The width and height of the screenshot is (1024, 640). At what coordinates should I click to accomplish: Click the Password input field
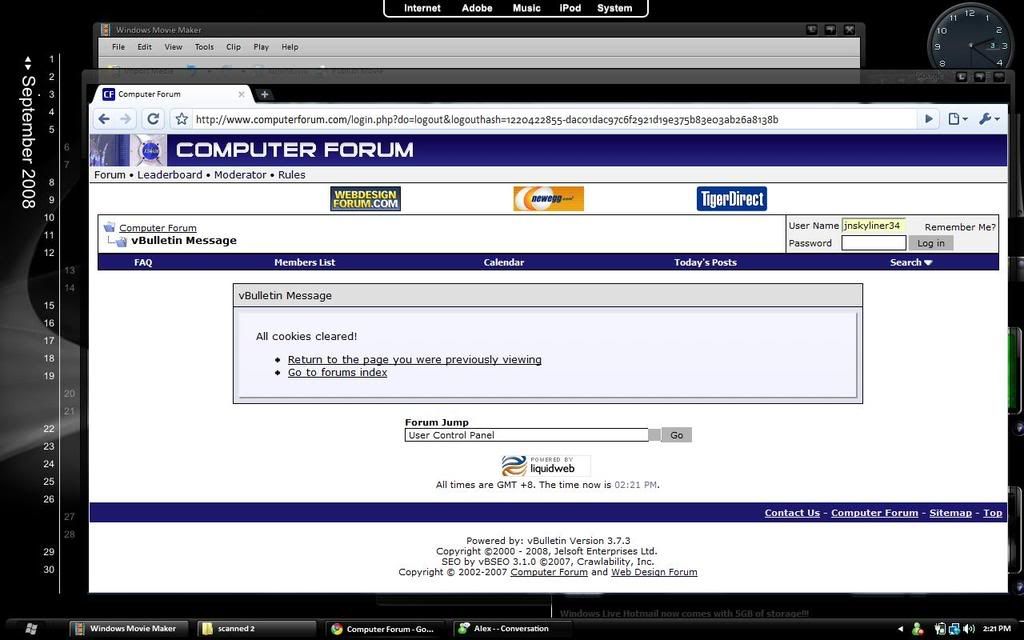pos(873,243)
